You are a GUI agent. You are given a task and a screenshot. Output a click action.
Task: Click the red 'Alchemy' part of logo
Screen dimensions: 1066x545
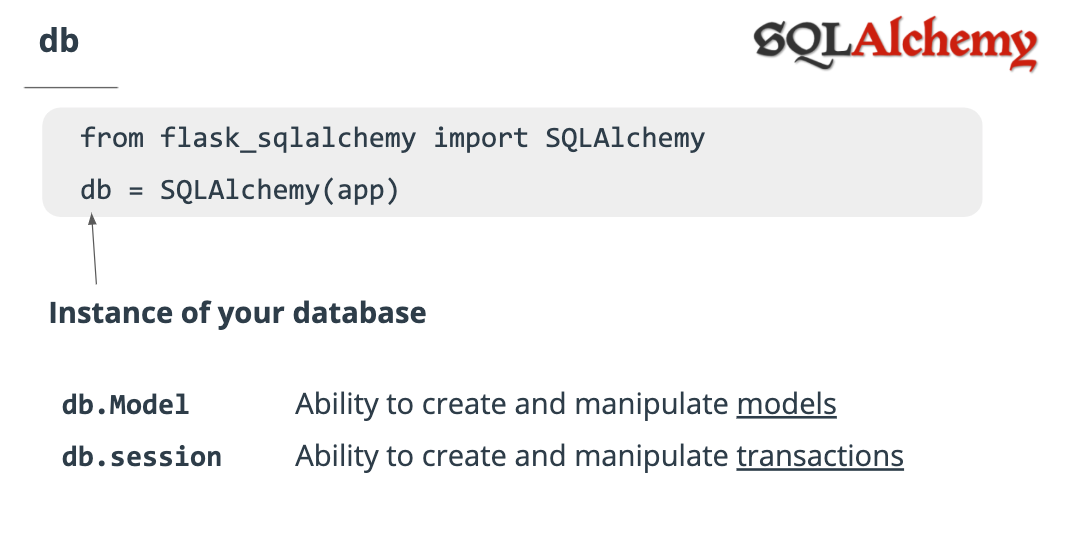pyautogui.click(x=945, y=42)
